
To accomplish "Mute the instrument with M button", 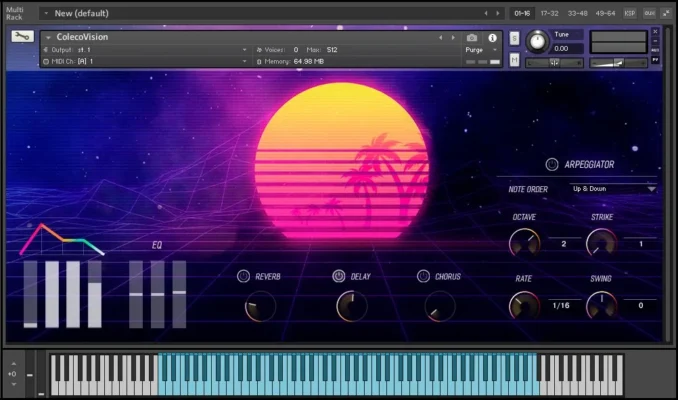I will point(514,60).
